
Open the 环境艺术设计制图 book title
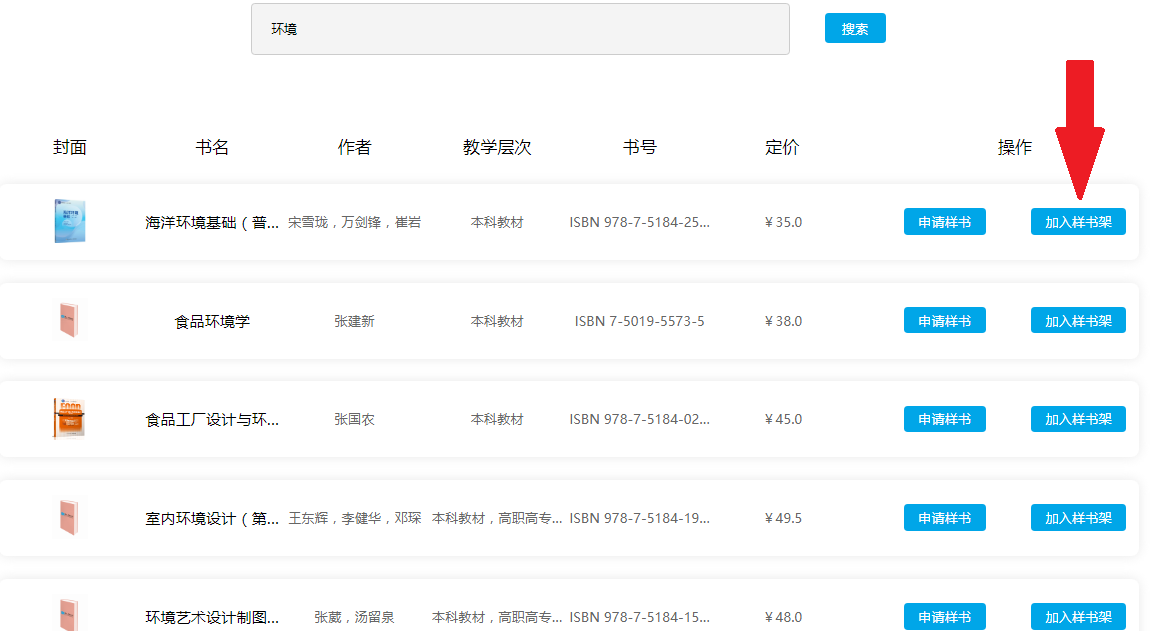tap(212, 617)
